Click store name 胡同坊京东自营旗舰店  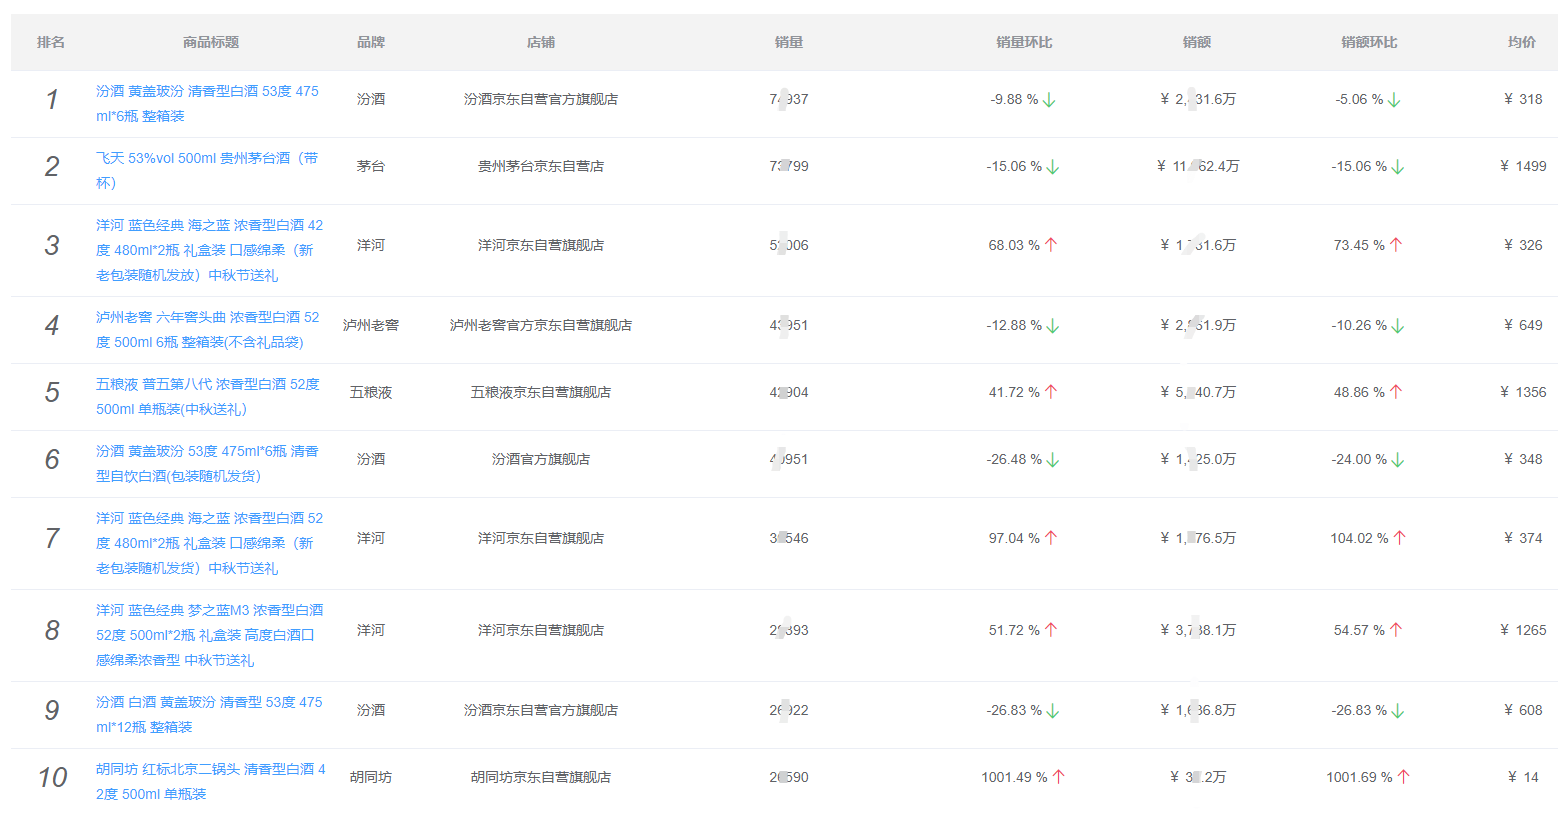click(x=541, y=777)
